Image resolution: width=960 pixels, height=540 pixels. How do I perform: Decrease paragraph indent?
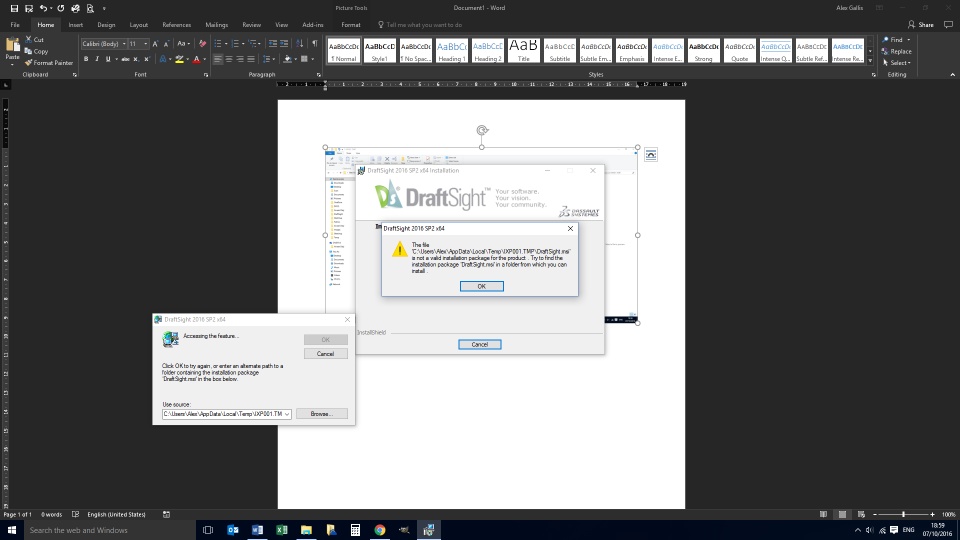pos(273,43)
